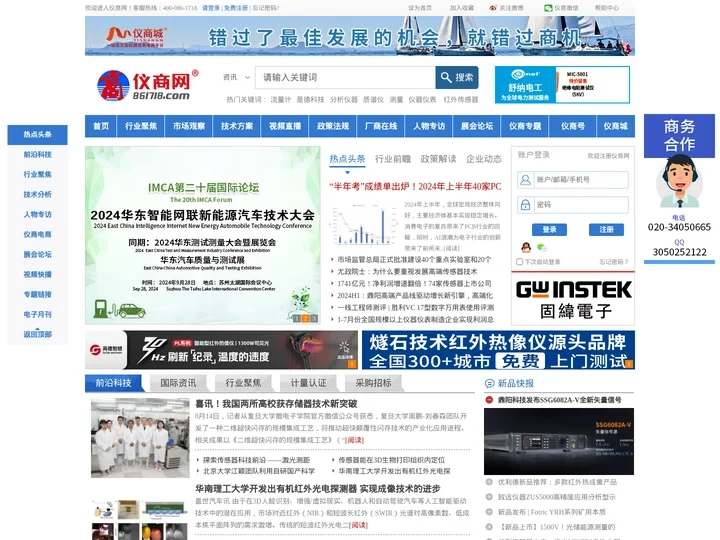Open 技术方案 navigation item
Screen dimensions: 720x540
(x=237, y=126)
